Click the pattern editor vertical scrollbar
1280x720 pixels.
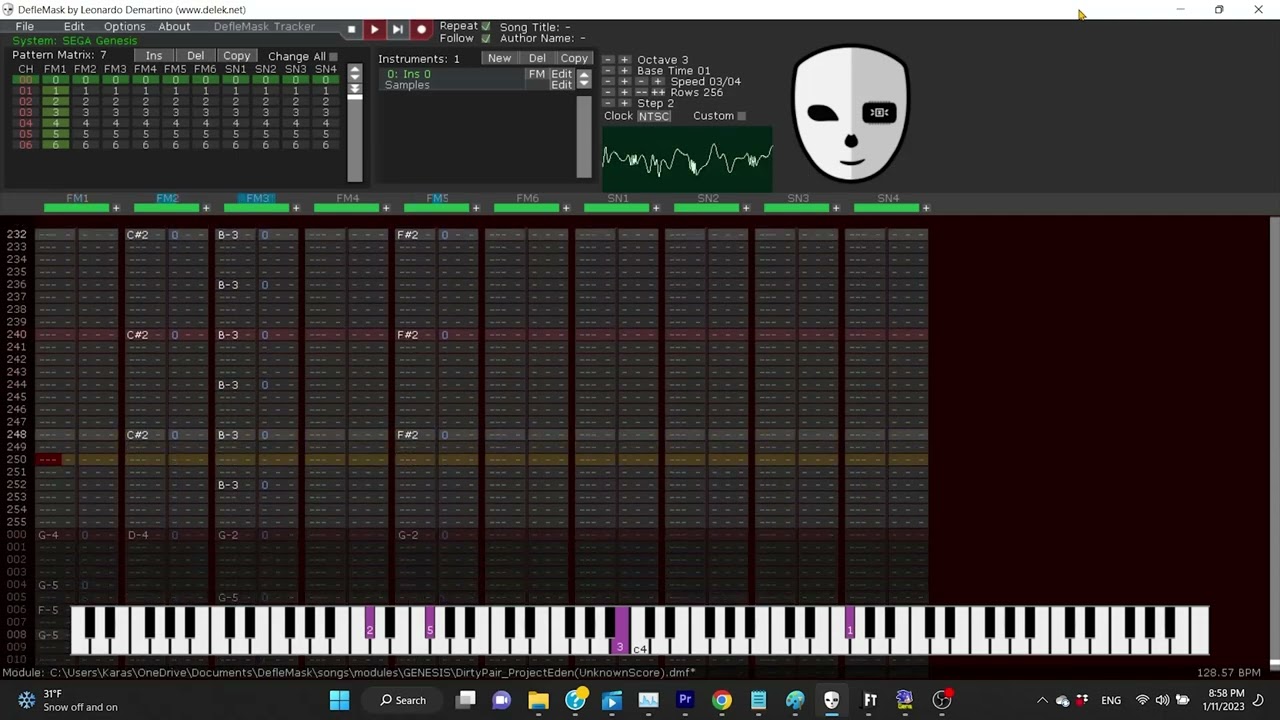(x=1274, y=440)
